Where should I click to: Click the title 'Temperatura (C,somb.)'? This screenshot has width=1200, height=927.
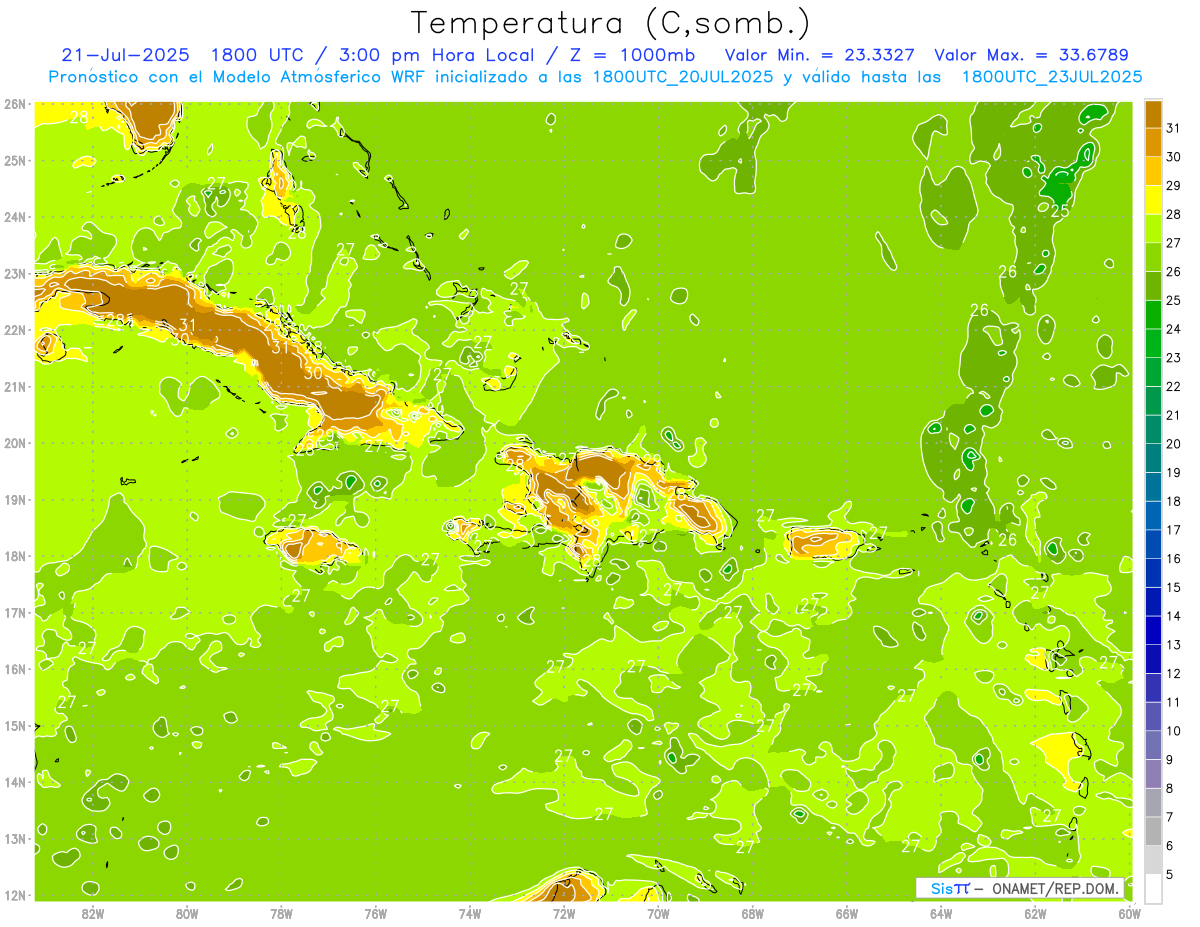611,23
